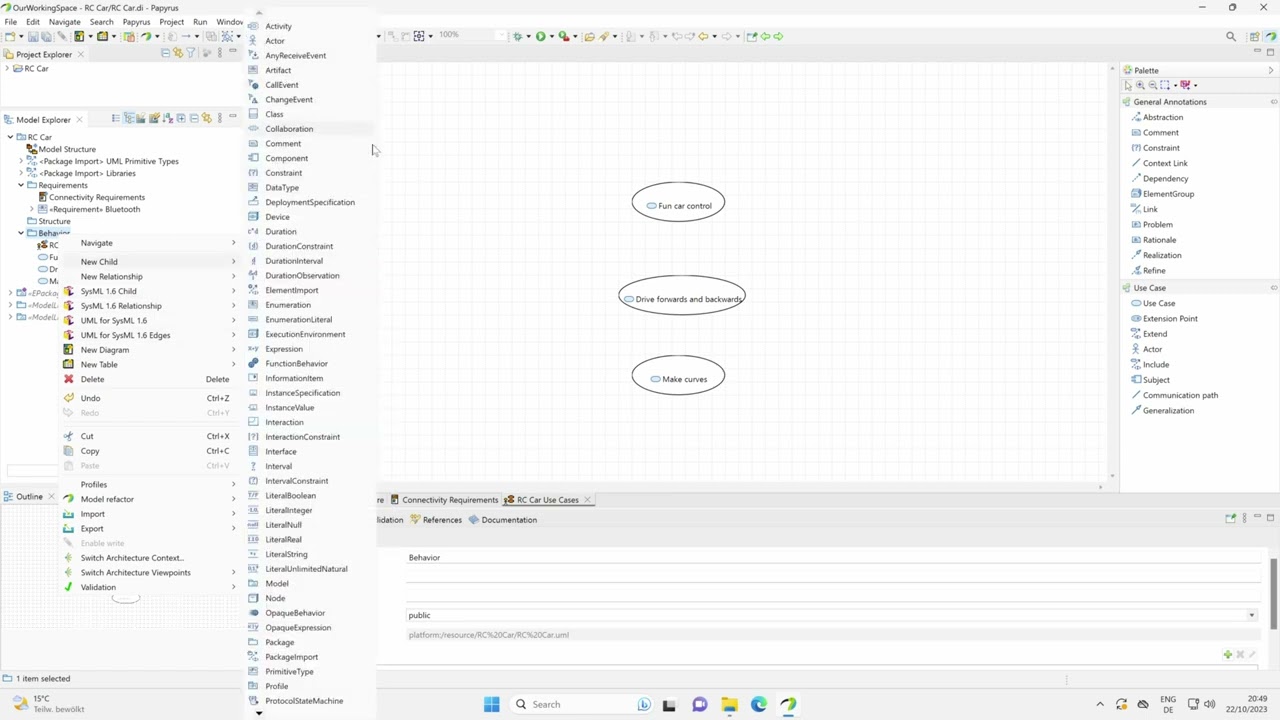Click Expand All in Model Explorer
Viewport: 1280px width, 720px height.
click(180, 119)
